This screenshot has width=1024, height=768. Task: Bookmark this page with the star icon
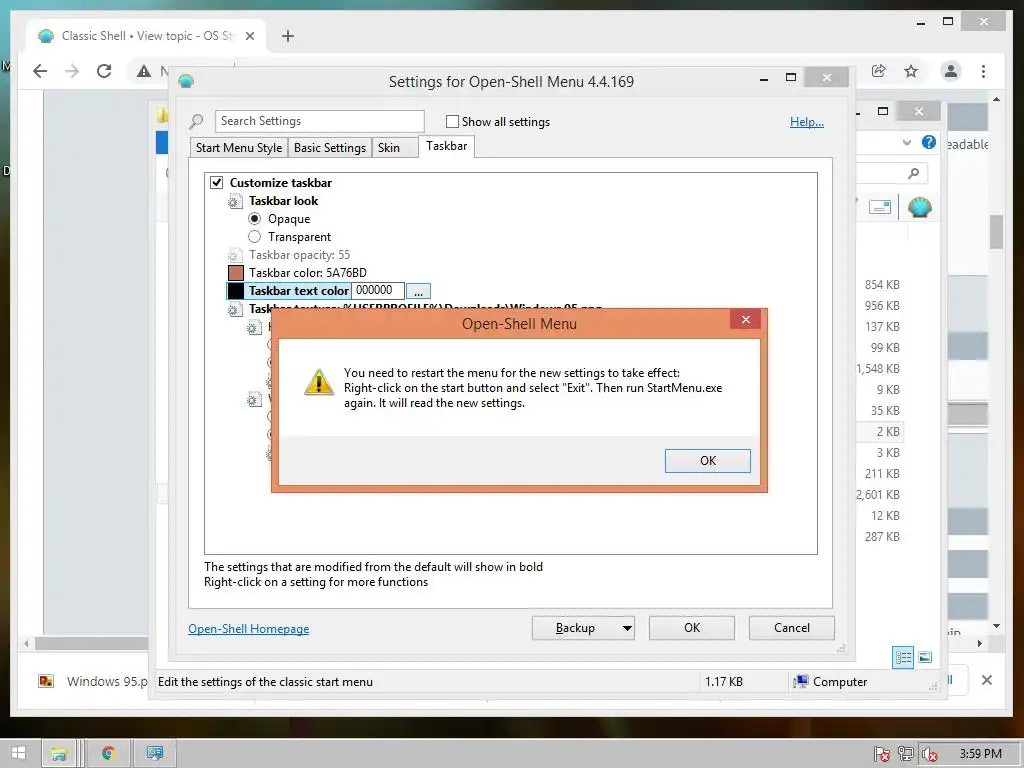pyautogui.click(x=910, y=71)
